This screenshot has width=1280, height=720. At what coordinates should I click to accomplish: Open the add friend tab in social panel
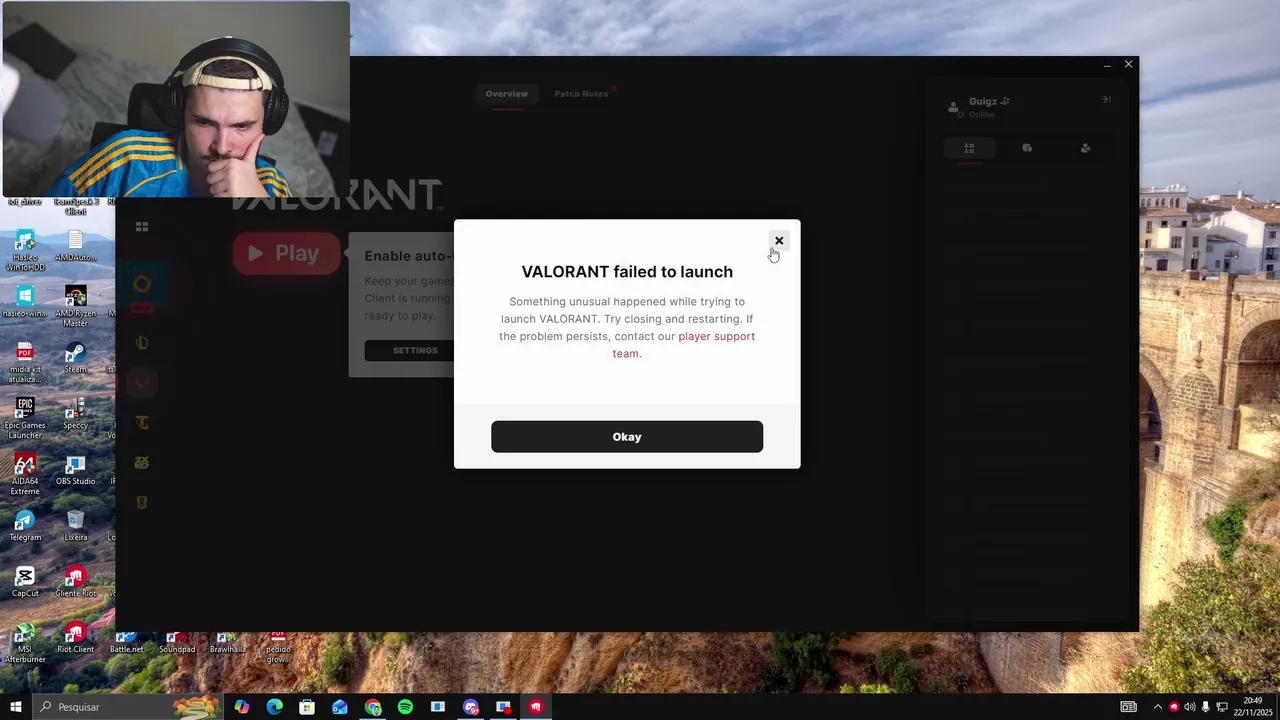click(x=1085, y=148)
